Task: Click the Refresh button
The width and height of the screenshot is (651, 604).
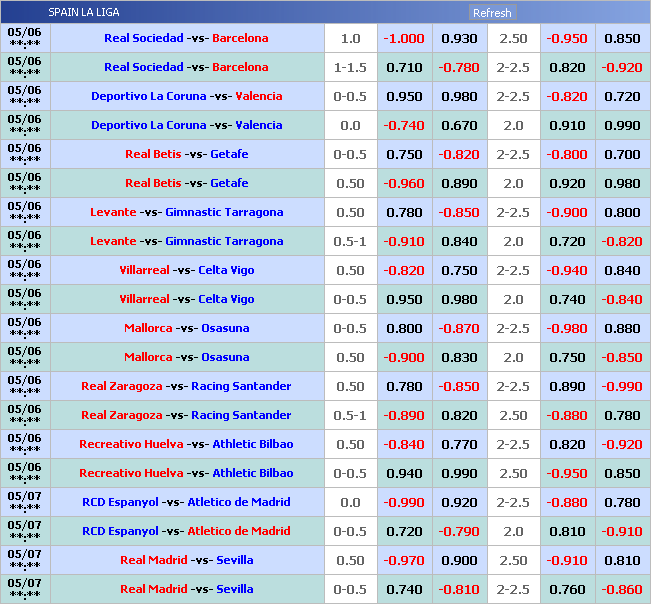Action: click(x=492, y=13)
